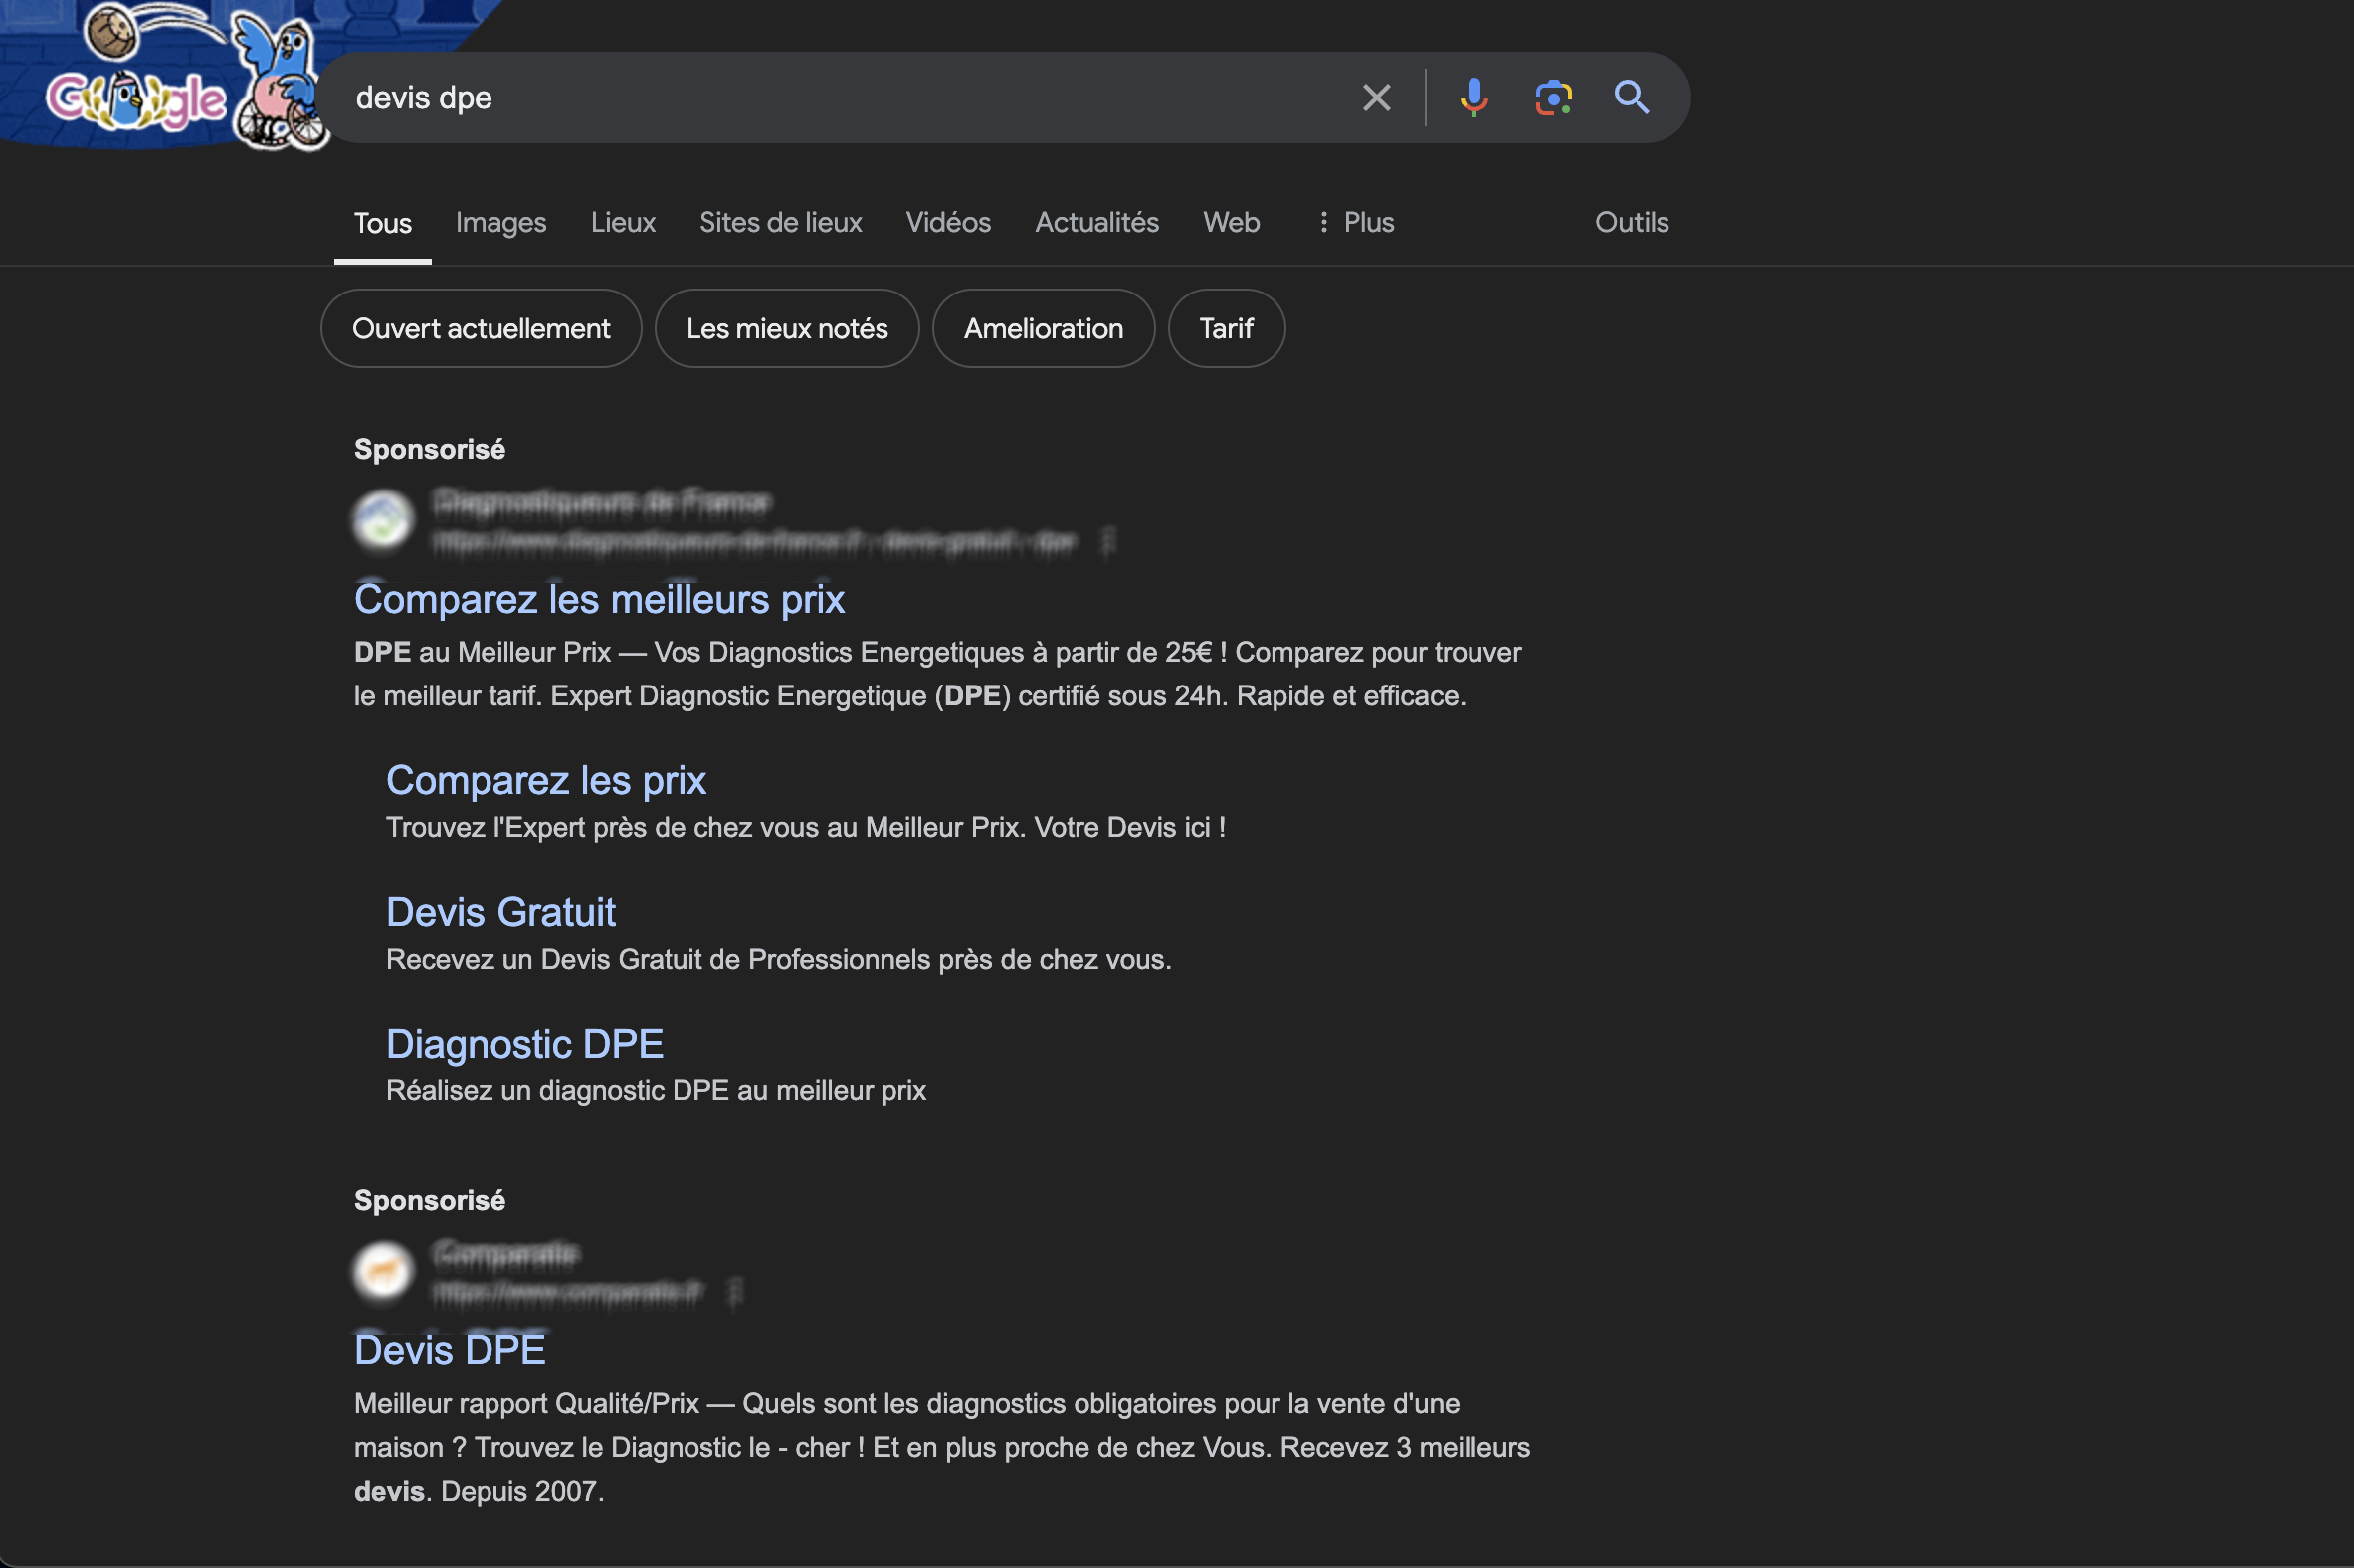Click text 'Réalisez un diagnostic DPE au meilleur prix'
The width and height of the screenshot is (2354, 1568).
click(x=656, y=1090)
